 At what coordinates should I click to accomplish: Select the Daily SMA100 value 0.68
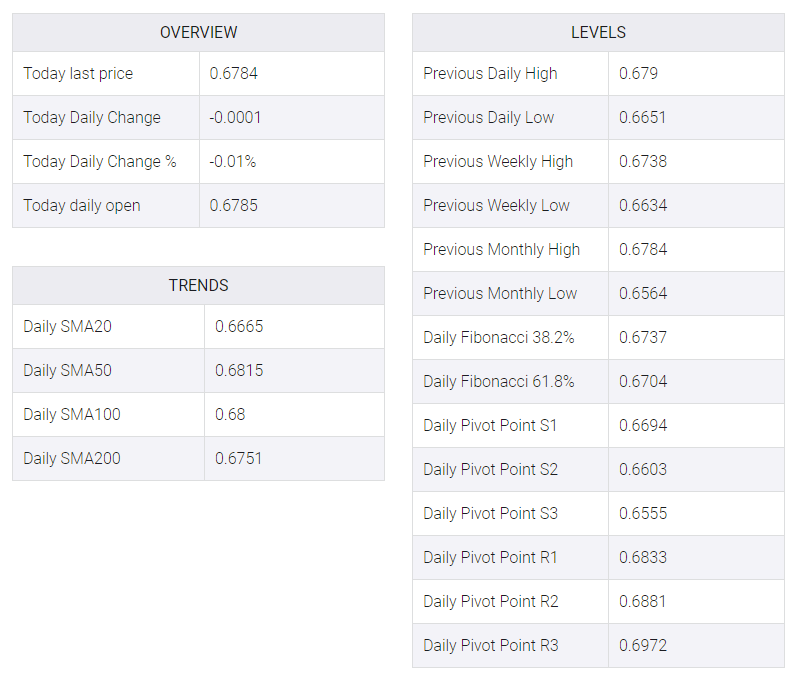(230, 414)
